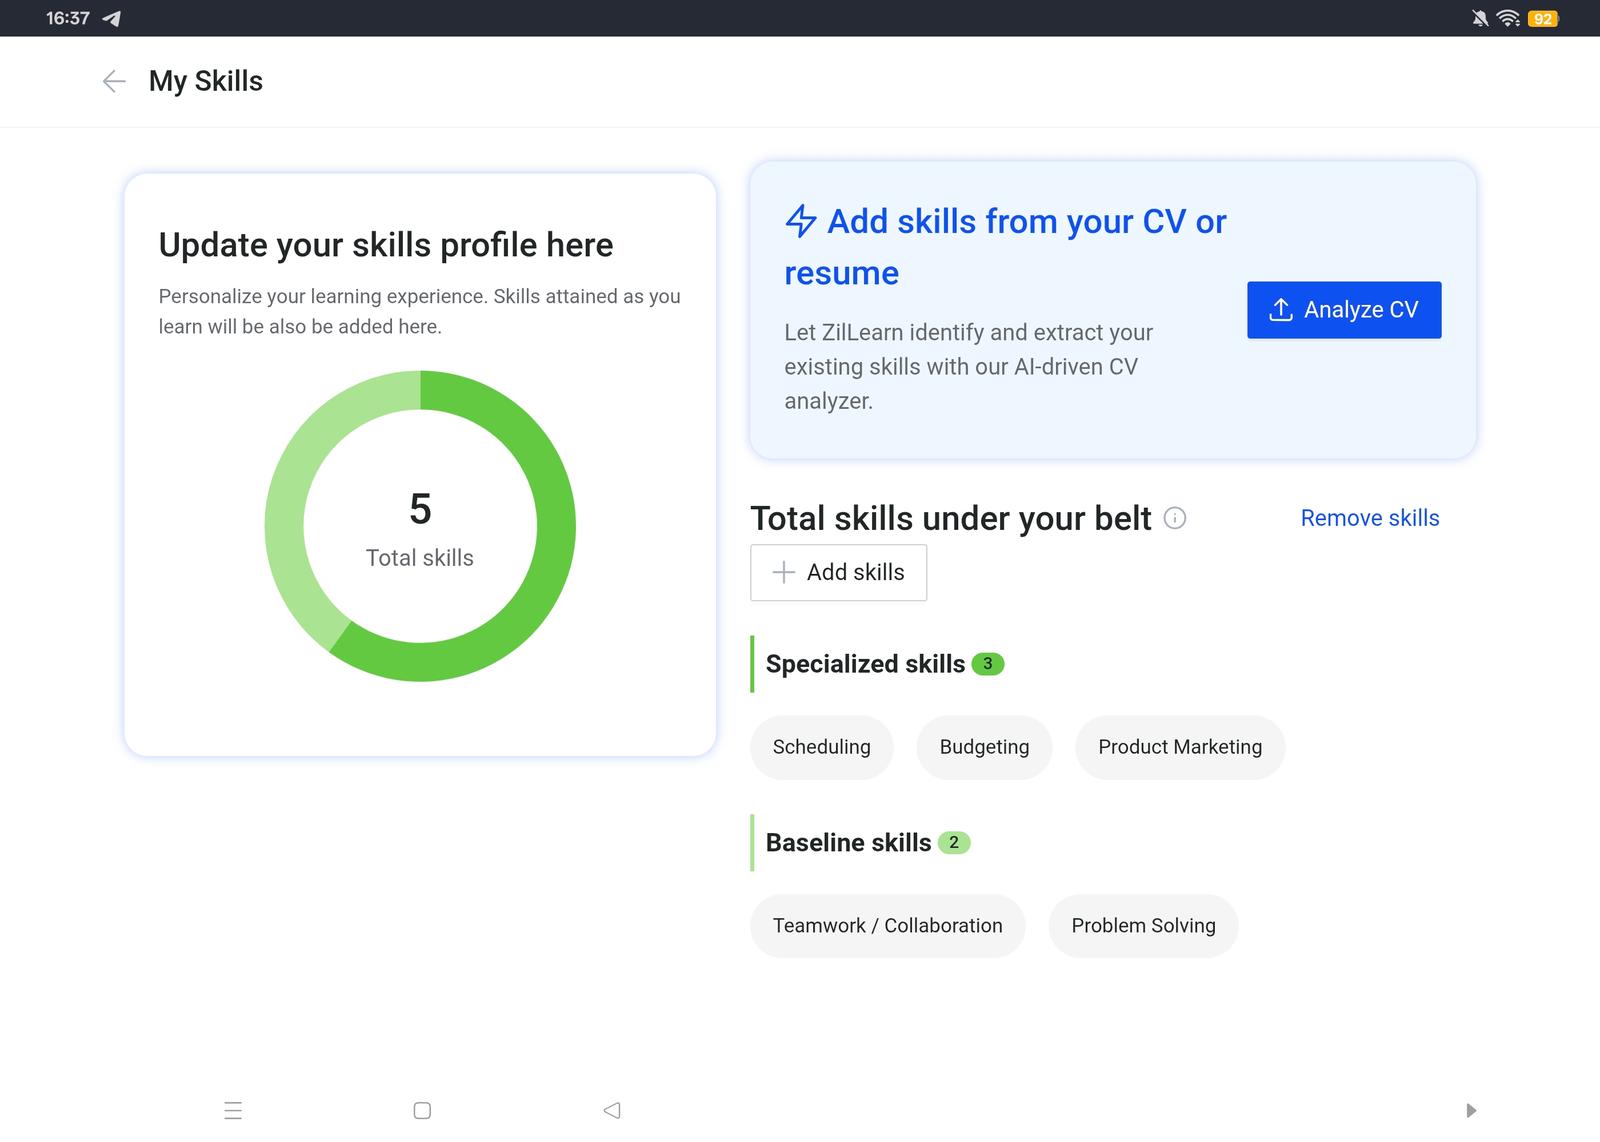
Task: Tap the Android home square button
Action: [422, 1110]
